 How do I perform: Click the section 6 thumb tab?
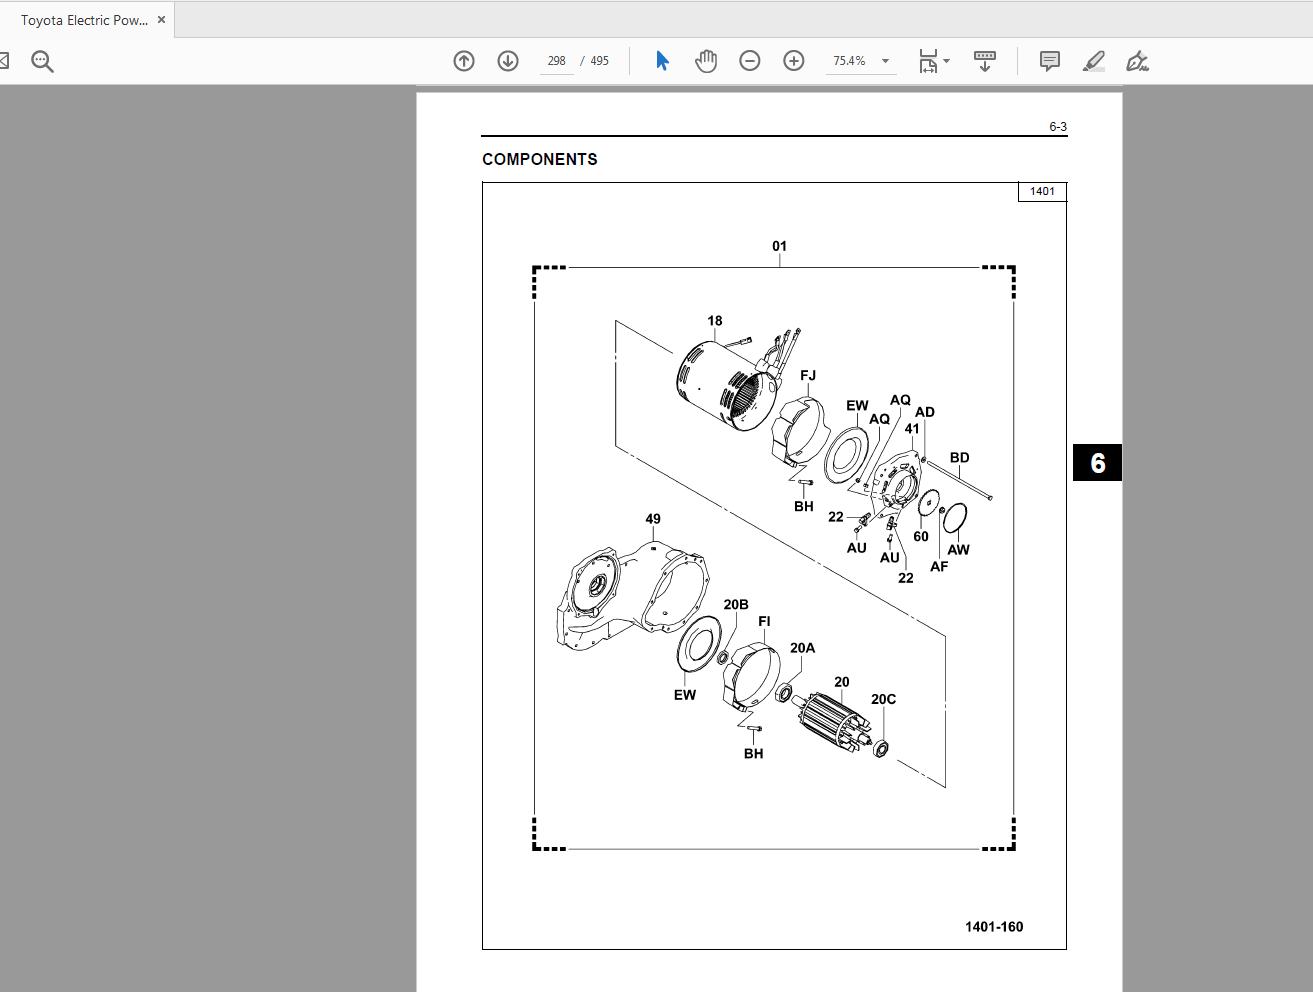[x=1098, y=463]
